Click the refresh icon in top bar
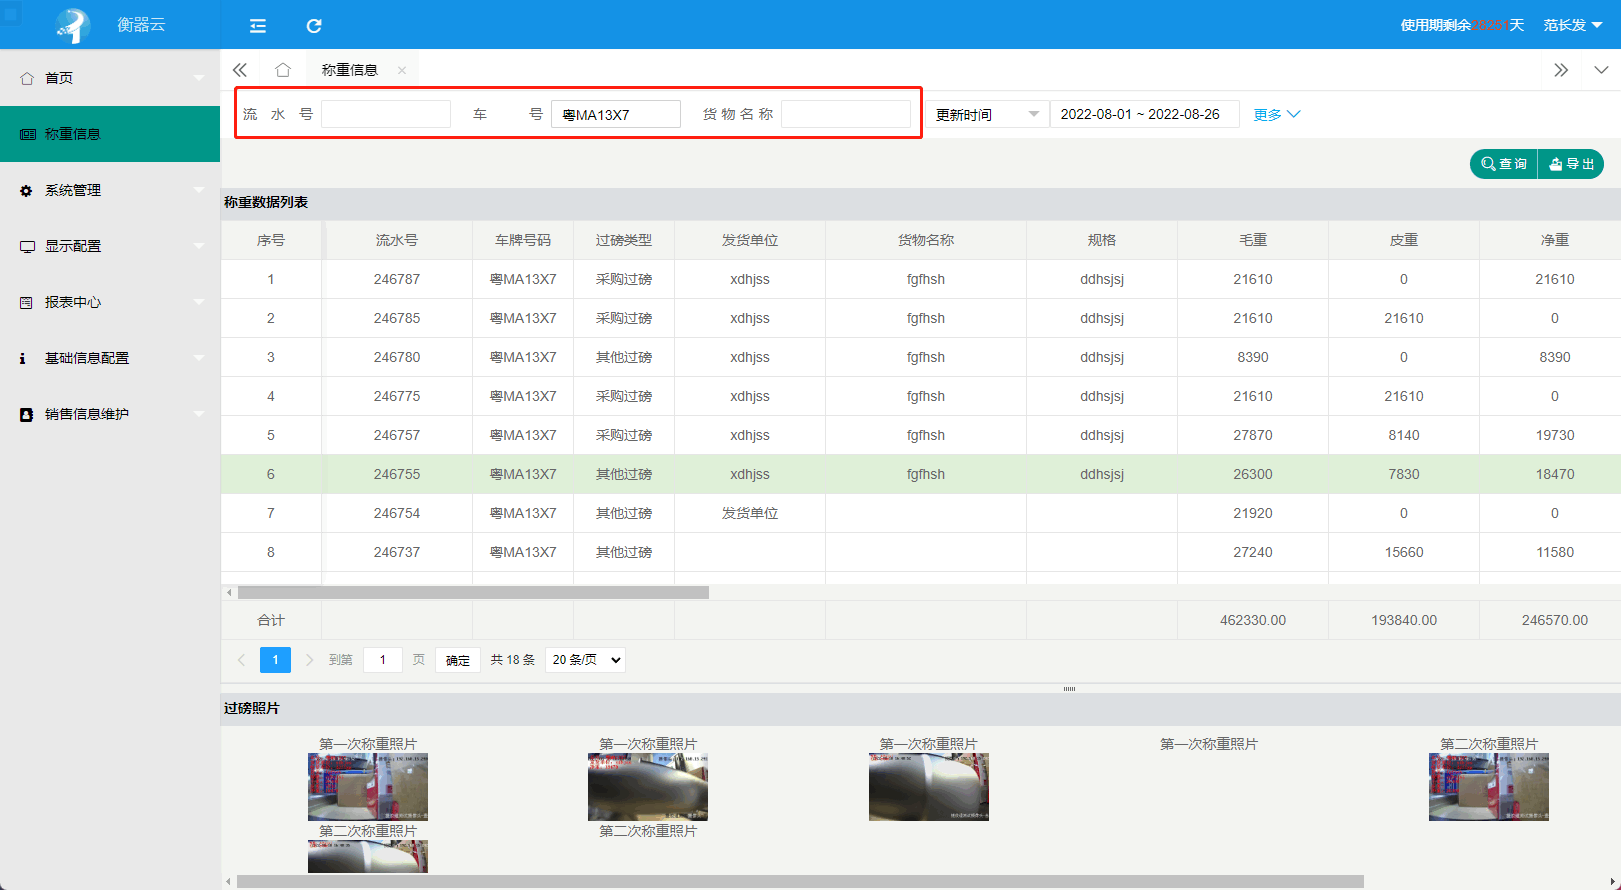1621x890 pixels. (314, 26)
